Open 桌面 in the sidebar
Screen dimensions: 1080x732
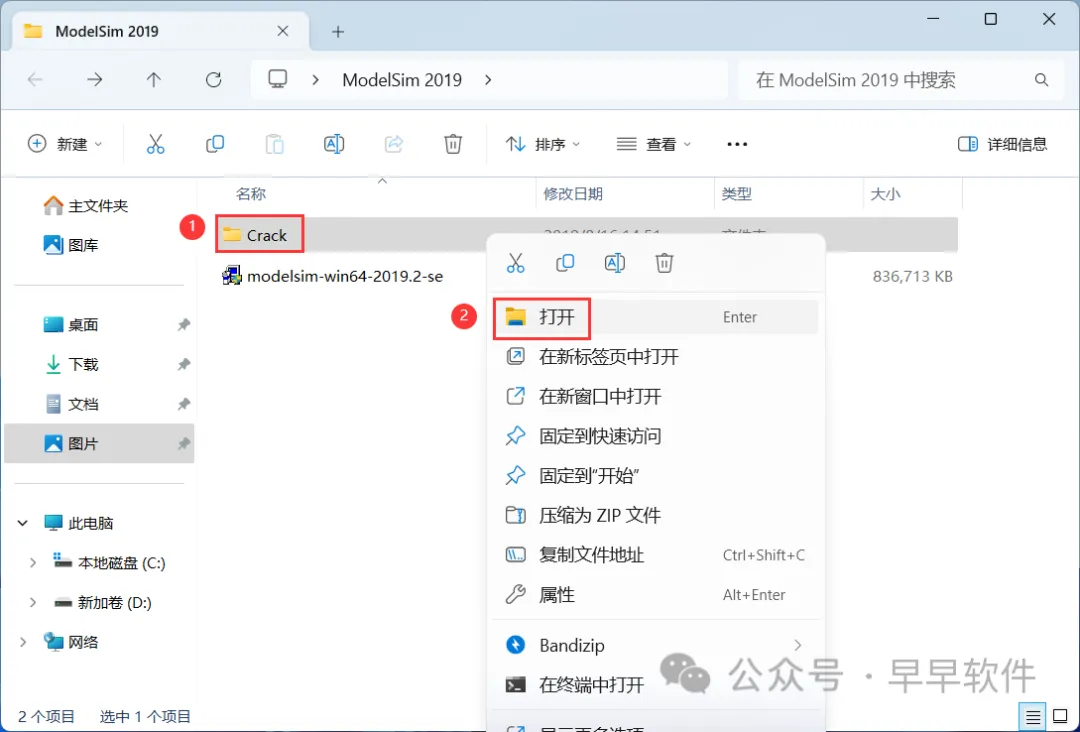(98, 324)
